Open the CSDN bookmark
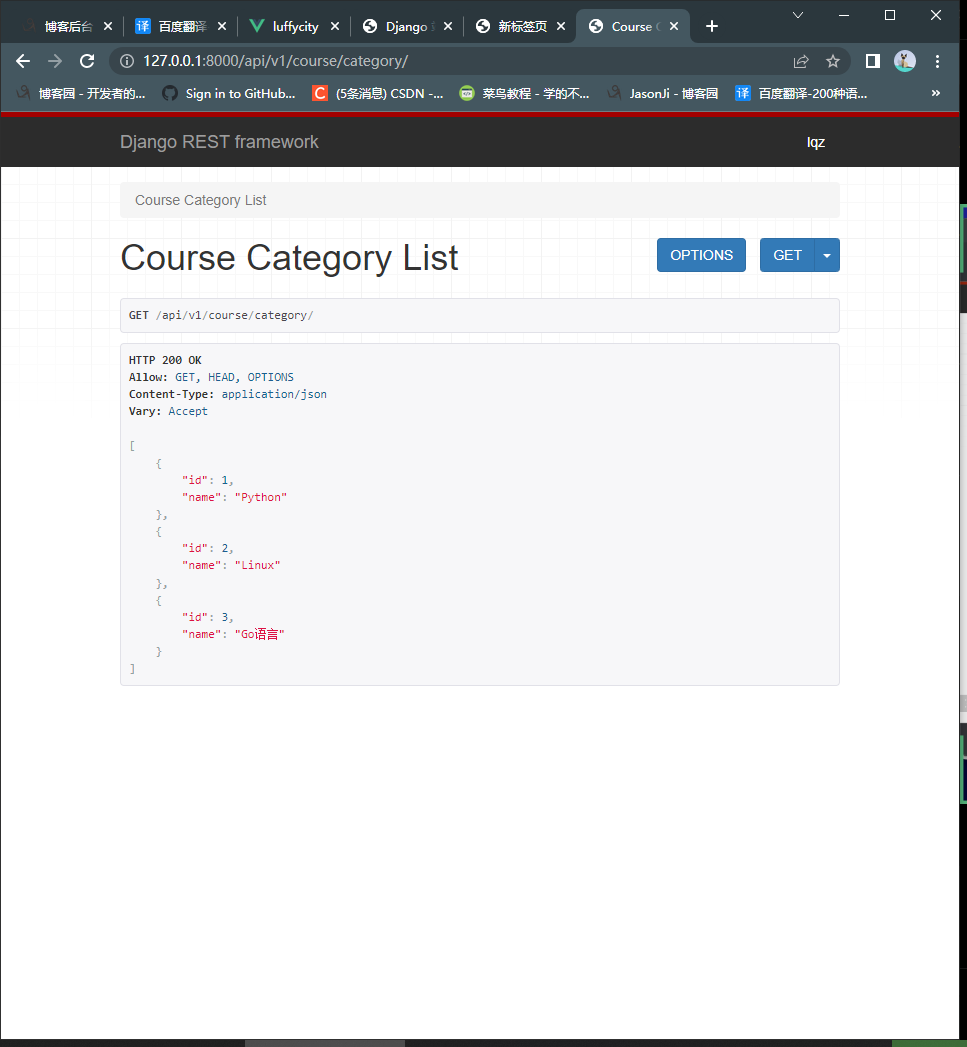 (378, 93)
